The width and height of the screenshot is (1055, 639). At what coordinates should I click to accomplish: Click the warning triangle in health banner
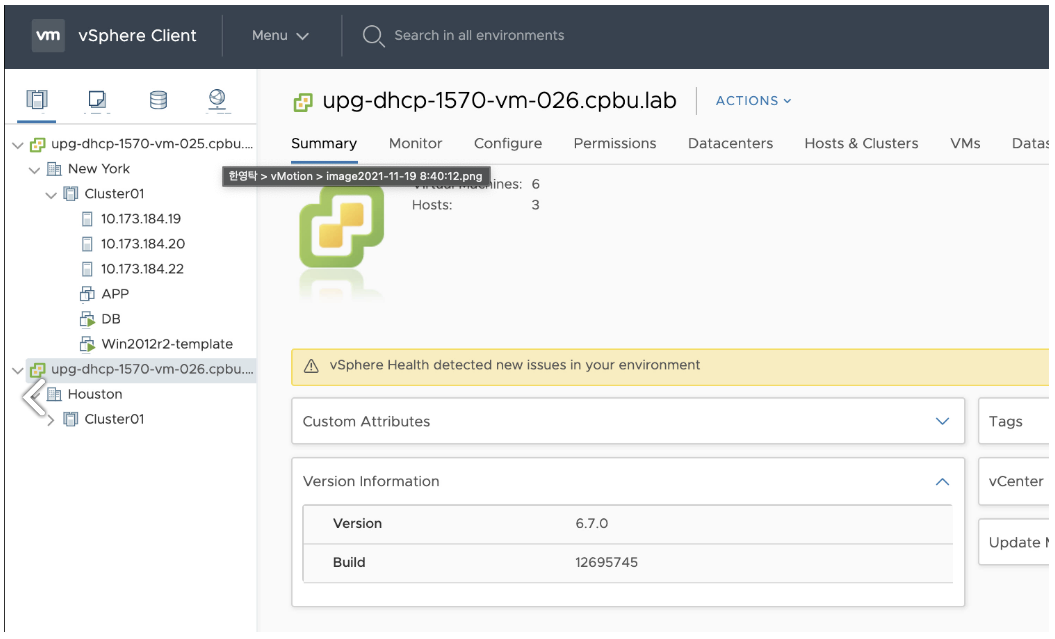[311, 366]
